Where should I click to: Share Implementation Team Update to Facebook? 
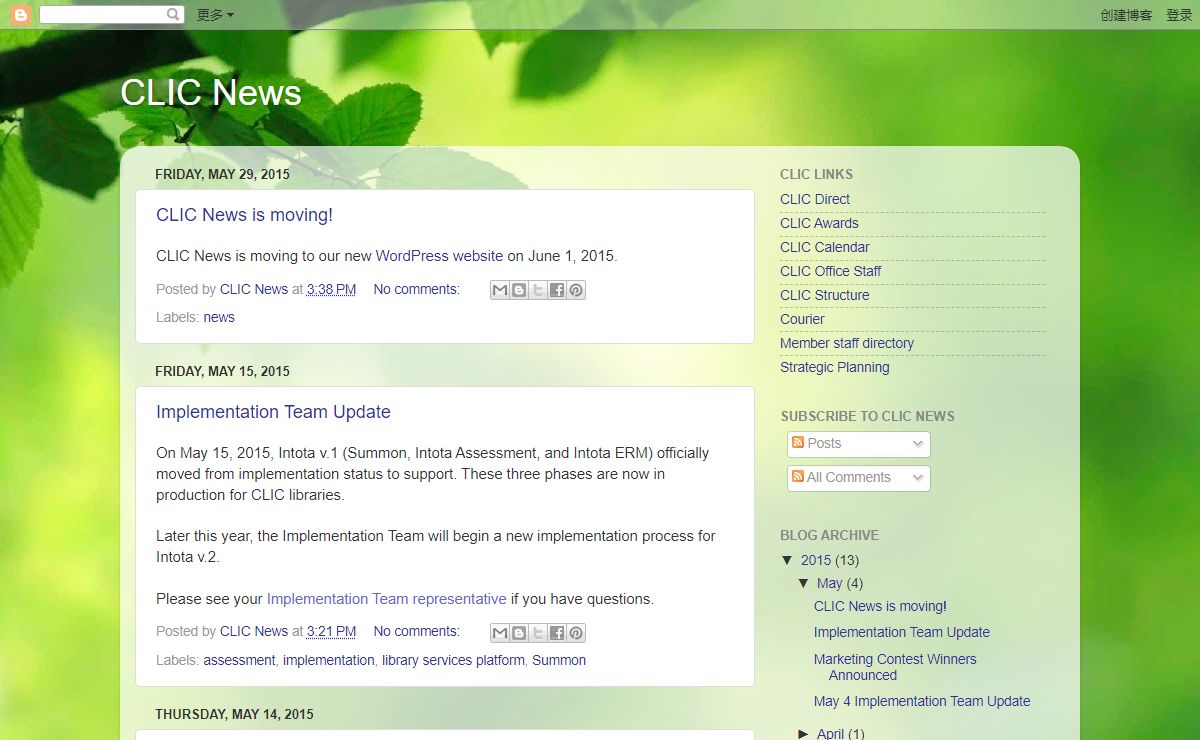click(557, 632)
